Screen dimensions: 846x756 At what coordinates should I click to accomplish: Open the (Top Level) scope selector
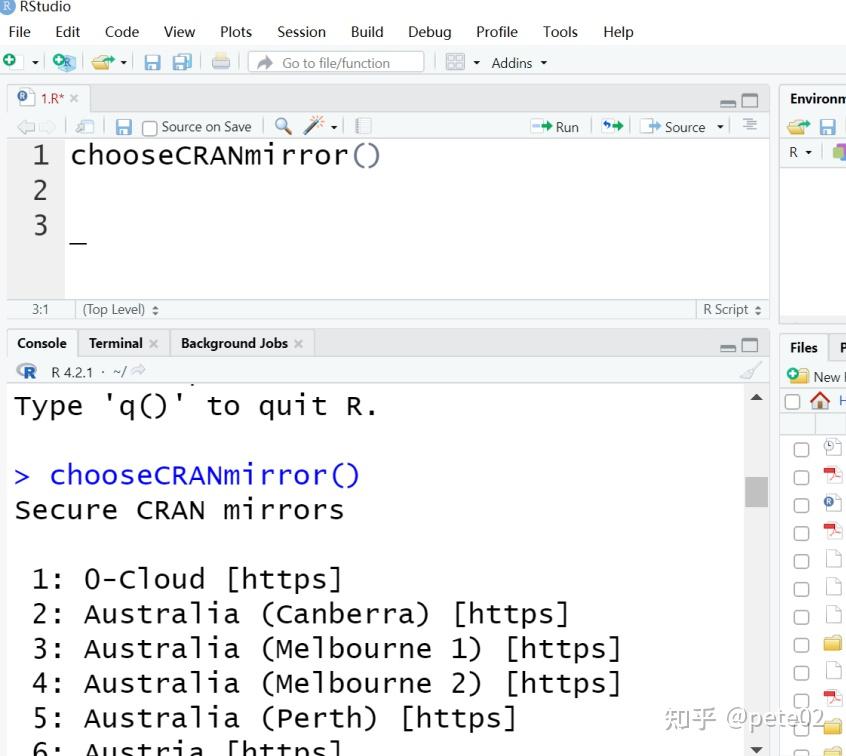pyautogui.click(x=120, y=309)
